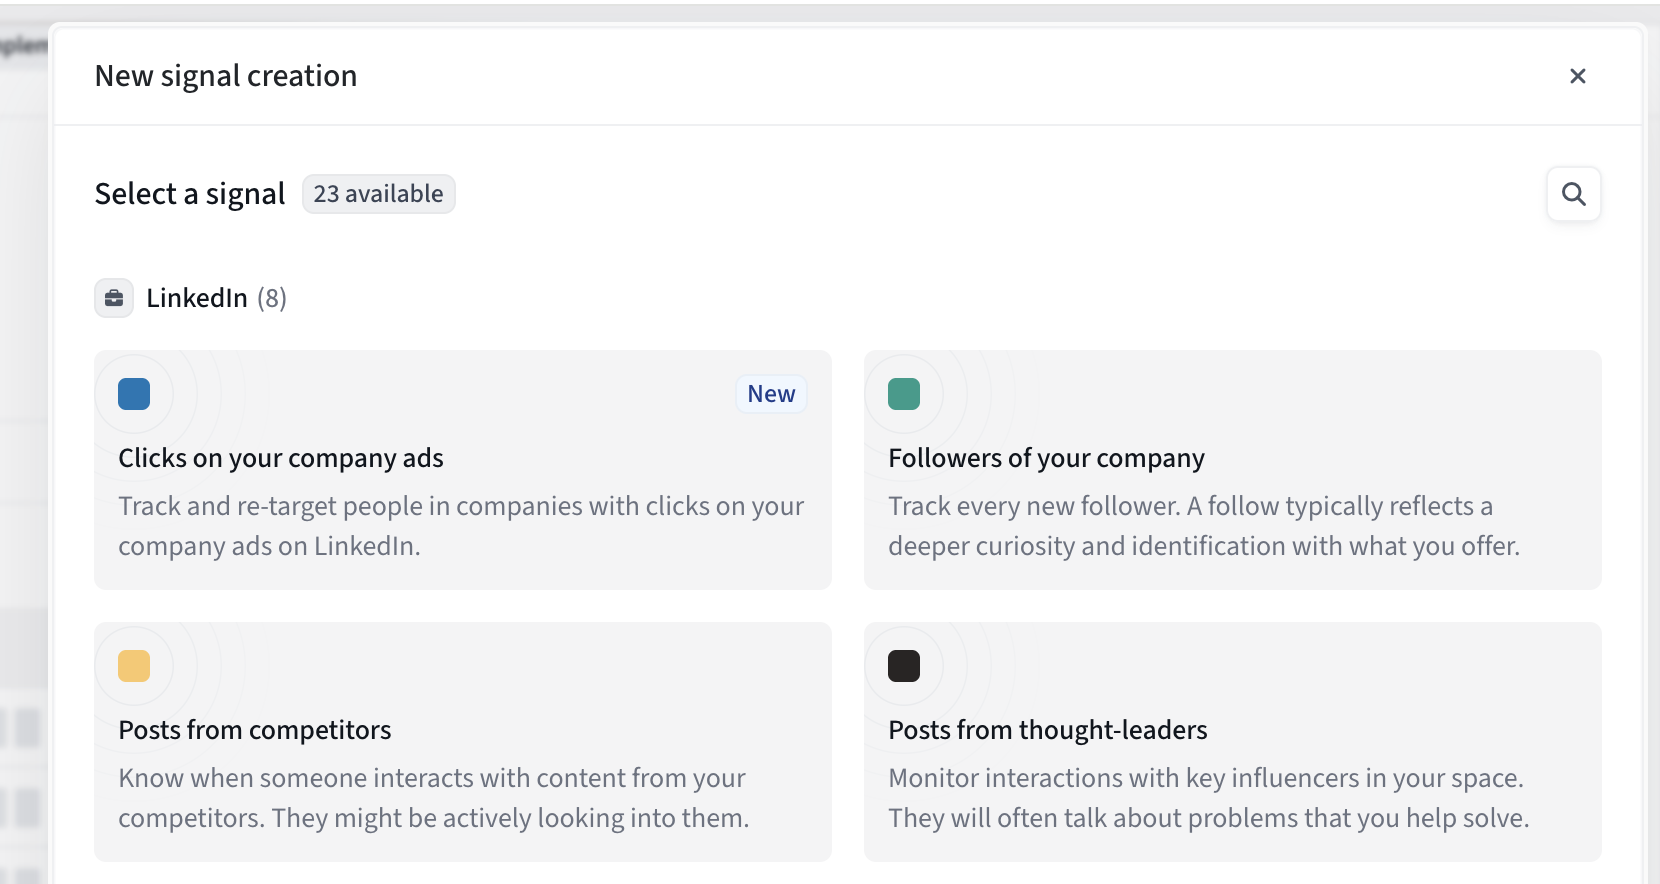Click the company ads re-target description text
This screenshot has height=884, width=1660.
coord(461,526)
